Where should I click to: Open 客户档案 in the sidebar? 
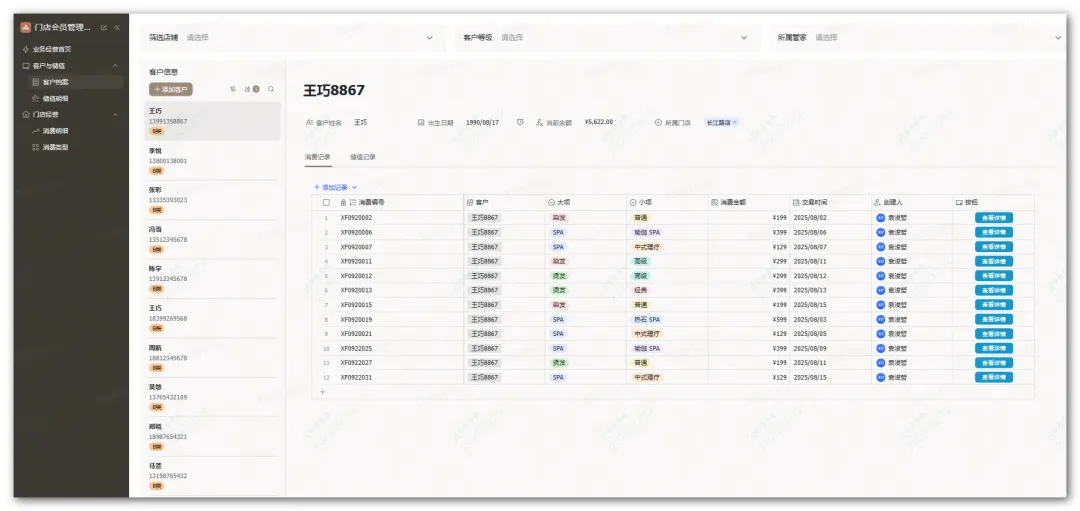click(76, 82)
